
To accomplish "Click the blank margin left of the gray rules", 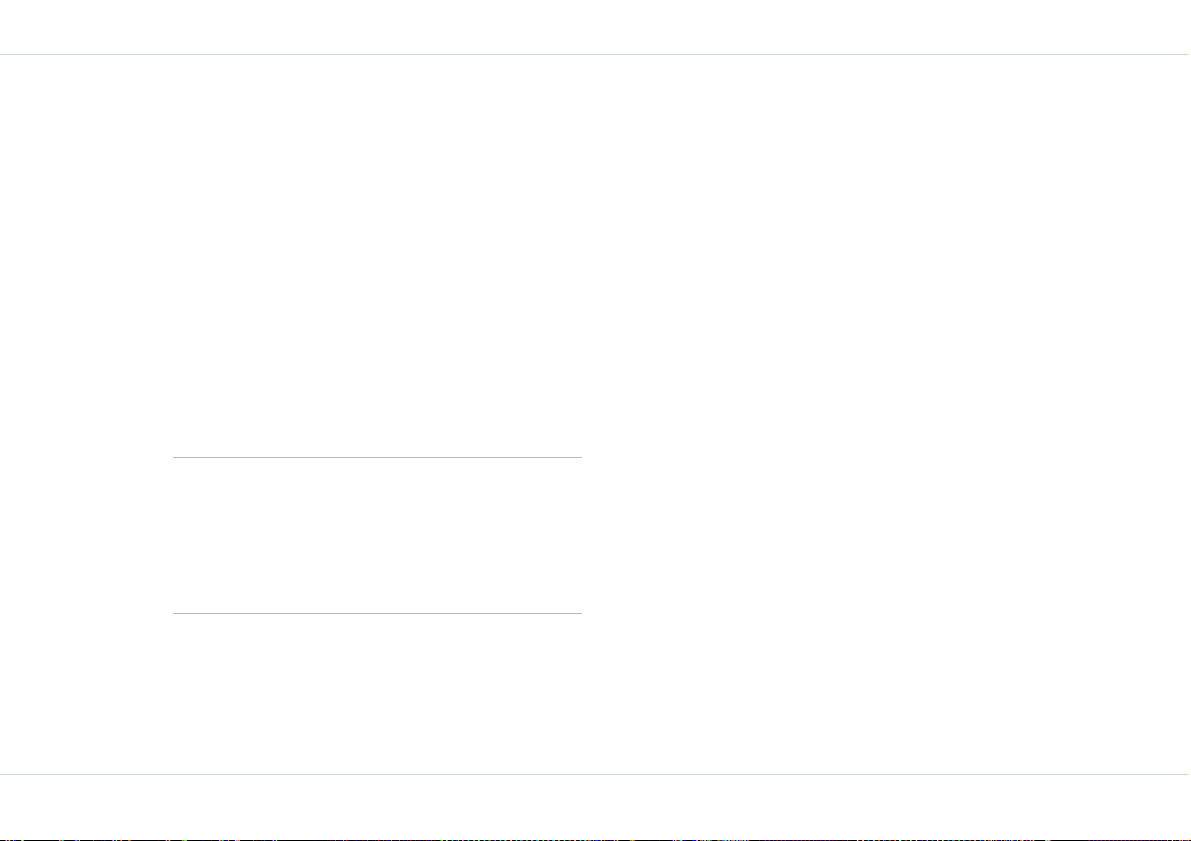I will pyautogui.click(x=87, y=535).
